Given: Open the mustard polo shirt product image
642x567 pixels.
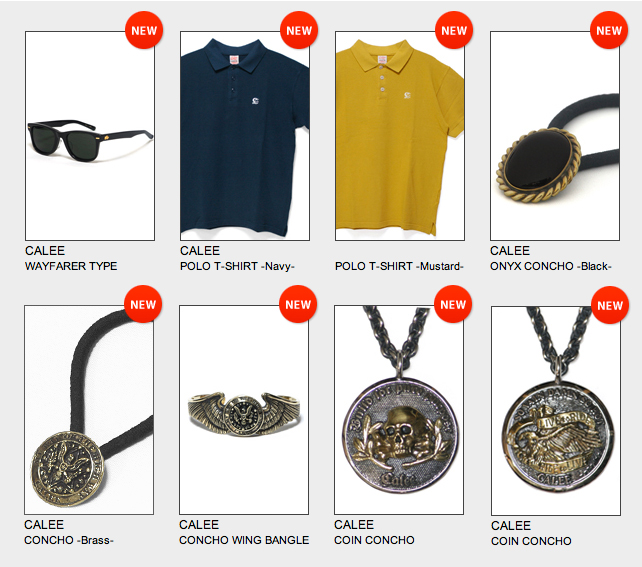Looking at the screenshot, I should tap(400, 136).
